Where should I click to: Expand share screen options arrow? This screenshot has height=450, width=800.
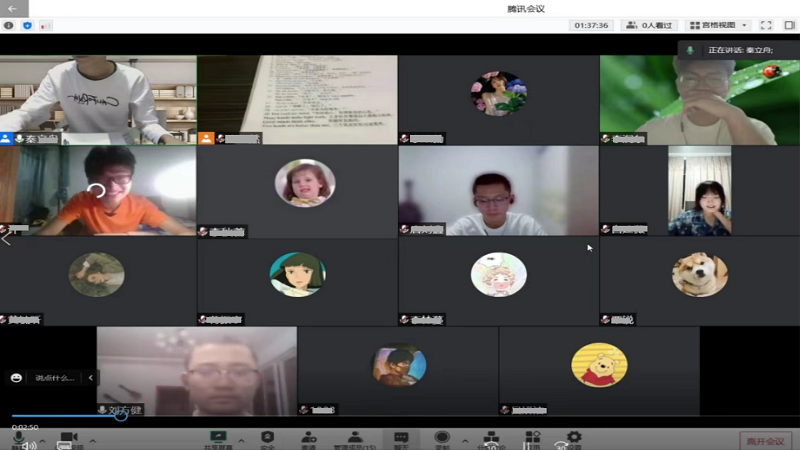241,441
